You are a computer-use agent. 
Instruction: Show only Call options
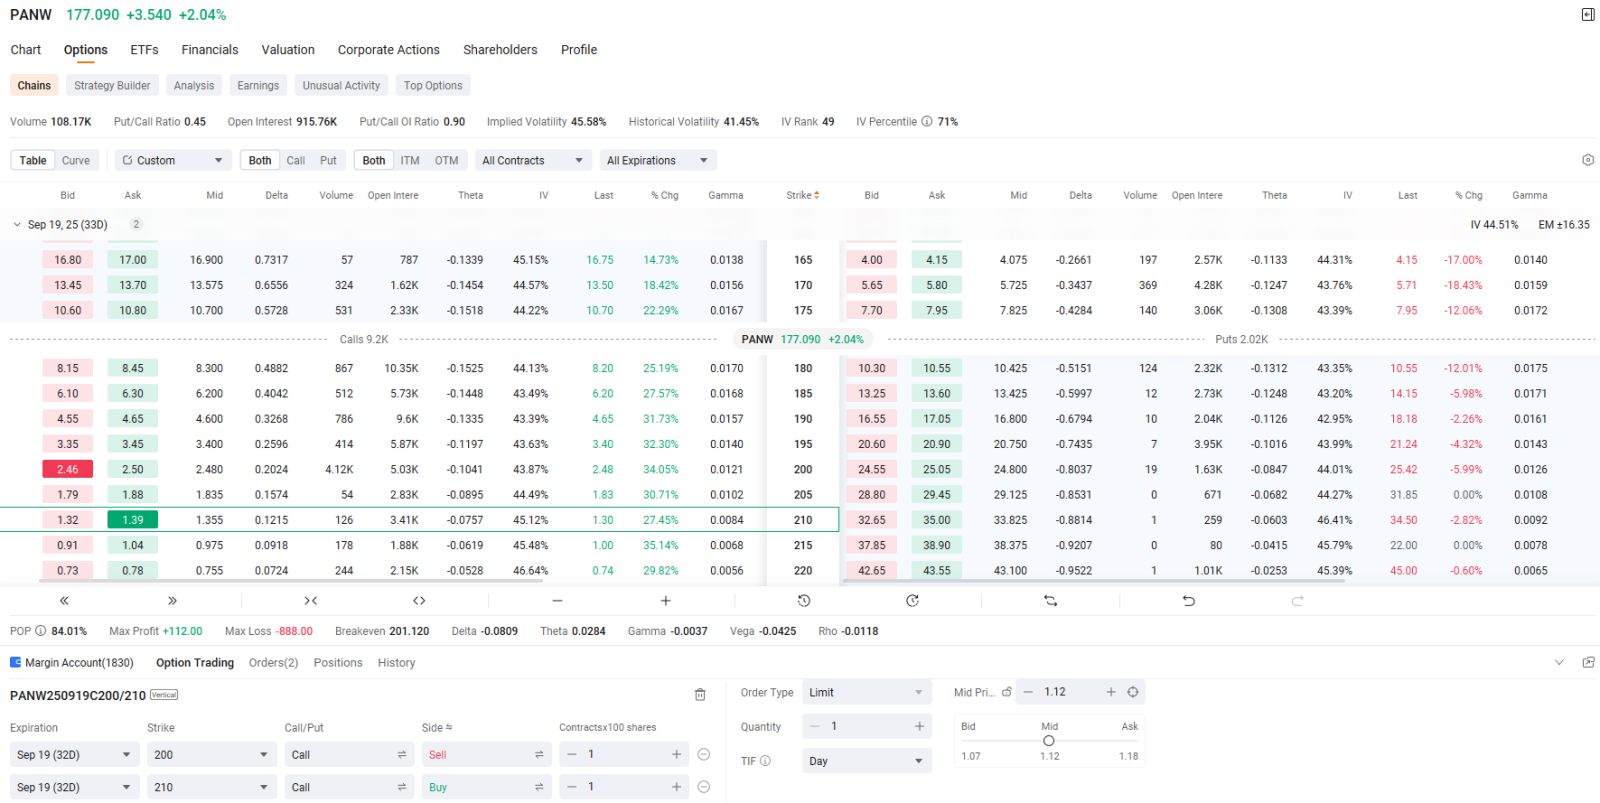tap(296, 160)
